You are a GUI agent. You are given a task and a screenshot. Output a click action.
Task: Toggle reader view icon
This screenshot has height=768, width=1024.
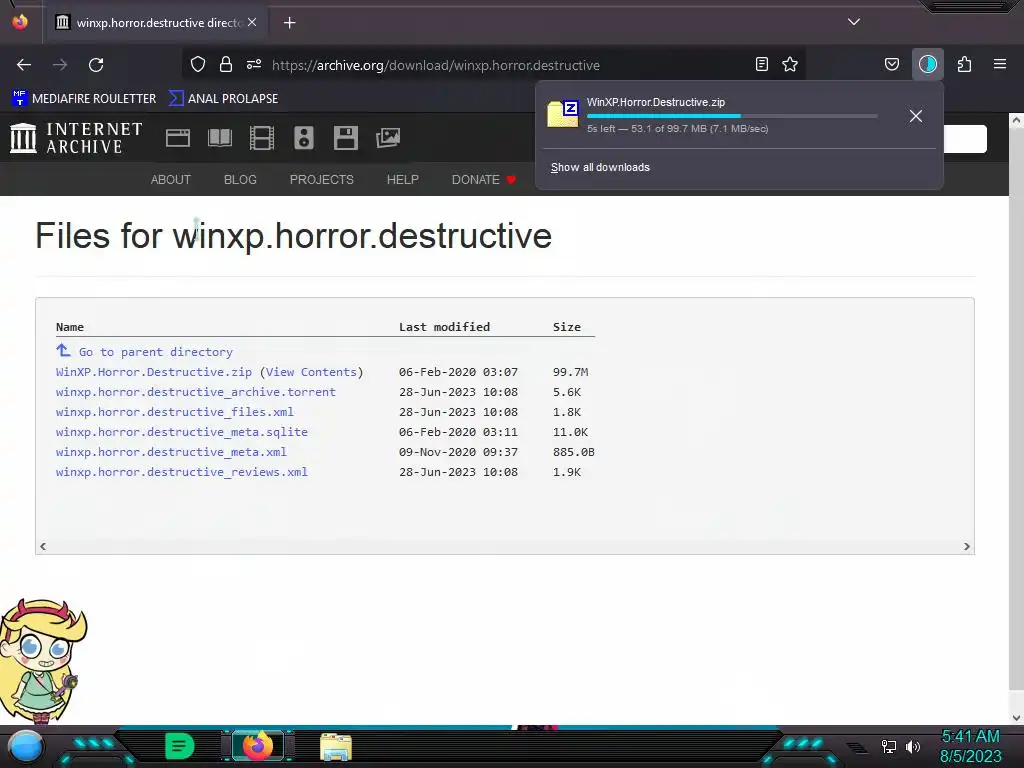pyautogui.click(x=761, y=64)
